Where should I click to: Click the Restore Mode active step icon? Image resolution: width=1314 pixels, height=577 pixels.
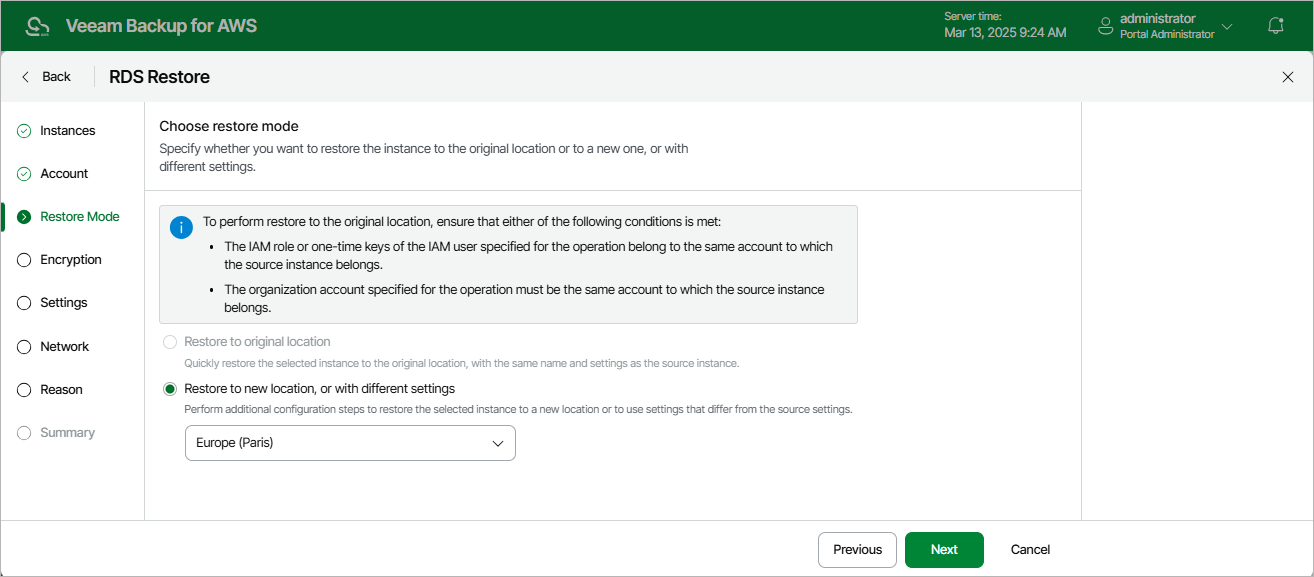point(24,217)
